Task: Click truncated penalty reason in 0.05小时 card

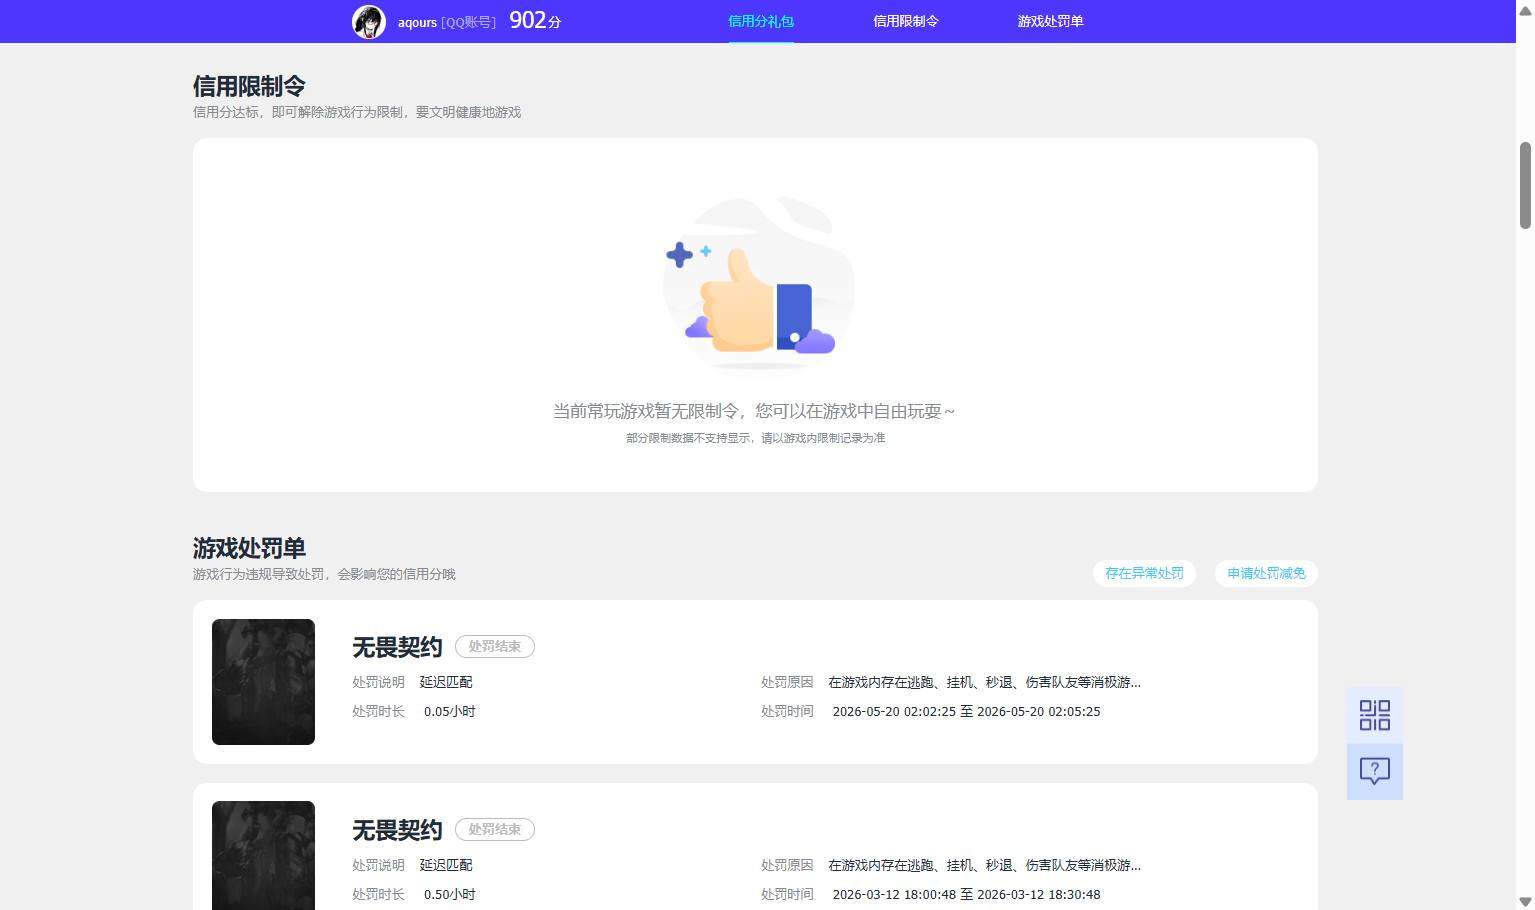Action: pos(984,682)
